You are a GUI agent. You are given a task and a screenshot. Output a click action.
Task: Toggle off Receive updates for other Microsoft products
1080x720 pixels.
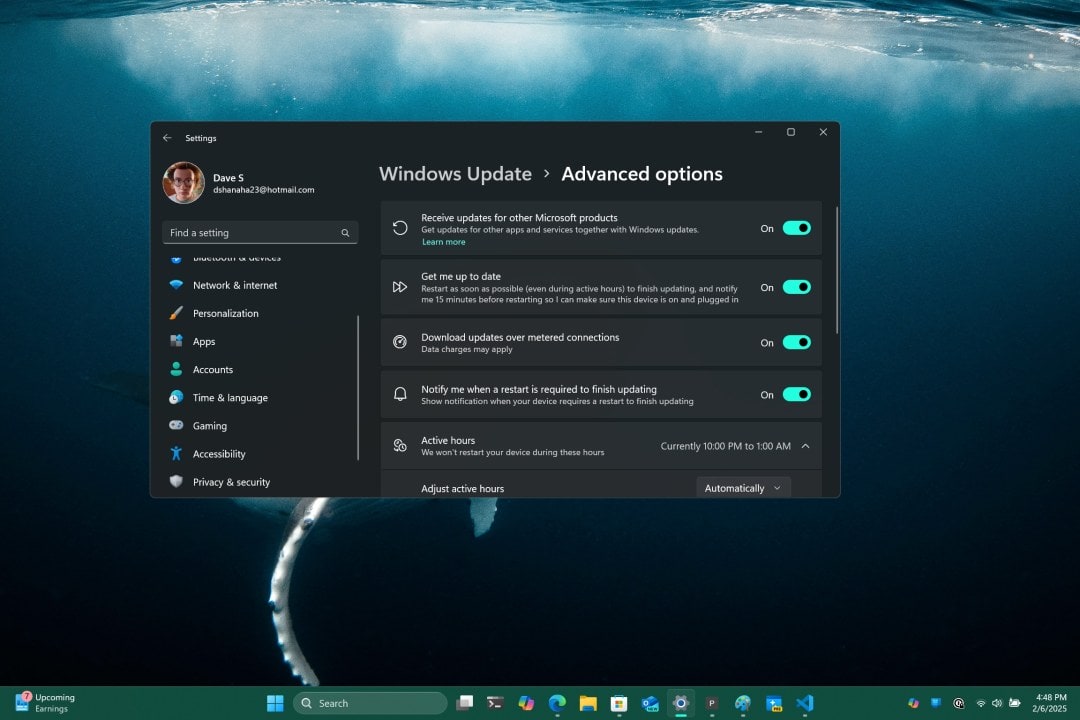click(x=797, y=228)
